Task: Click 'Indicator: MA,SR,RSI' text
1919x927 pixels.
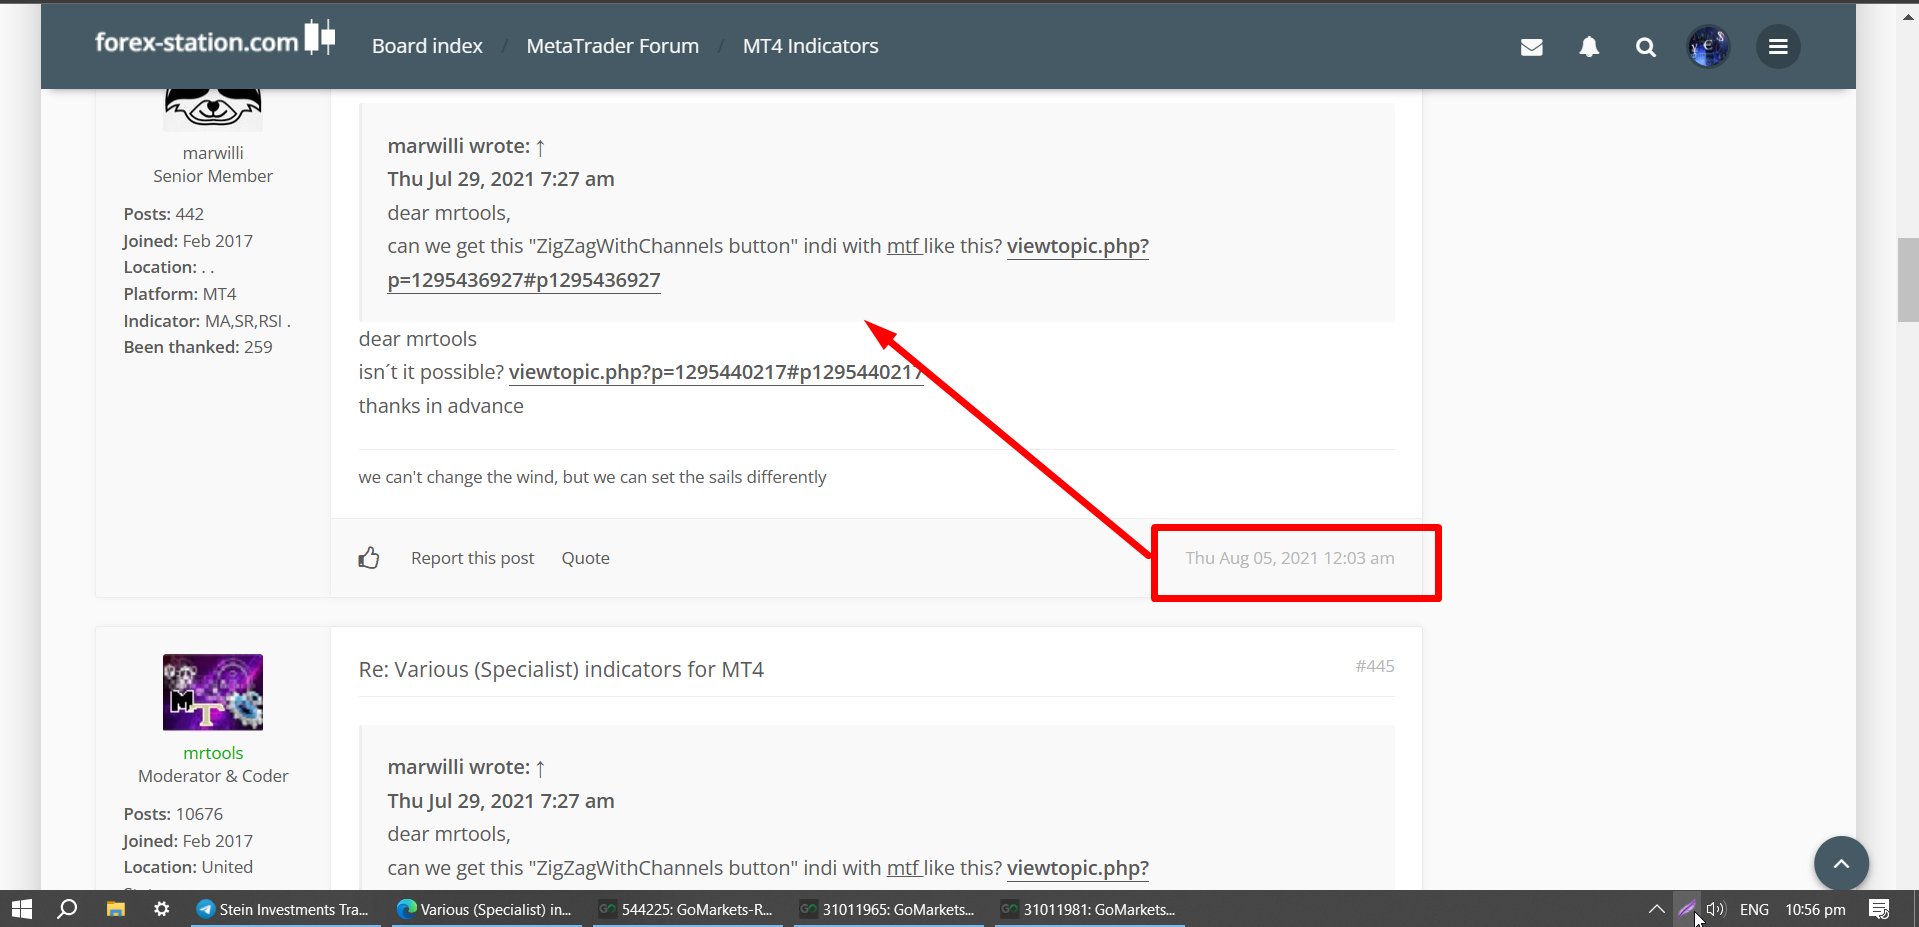Action: coord(207,321)
